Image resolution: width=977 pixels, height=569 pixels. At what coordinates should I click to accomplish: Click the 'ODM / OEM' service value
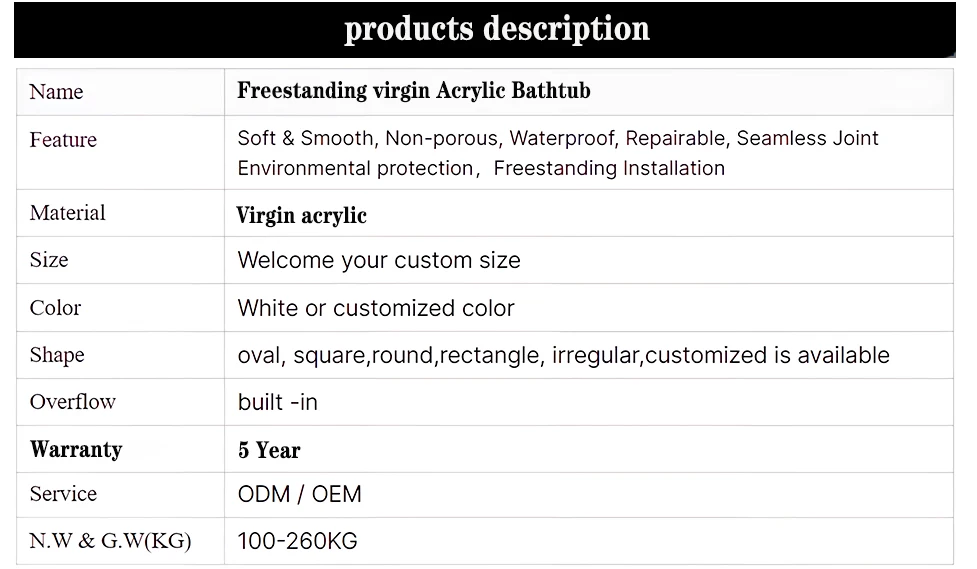(x=299, y=494)
